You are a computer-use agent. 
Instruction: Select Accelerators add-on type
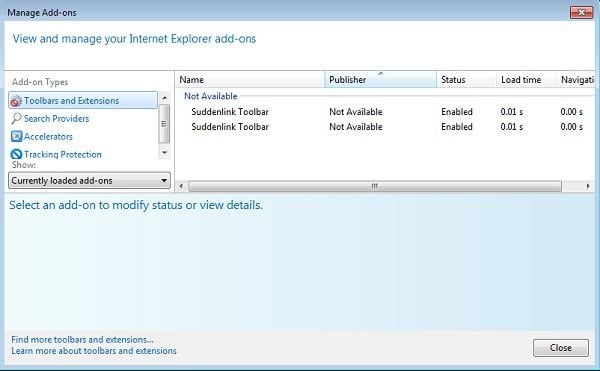tap(83, 136)
